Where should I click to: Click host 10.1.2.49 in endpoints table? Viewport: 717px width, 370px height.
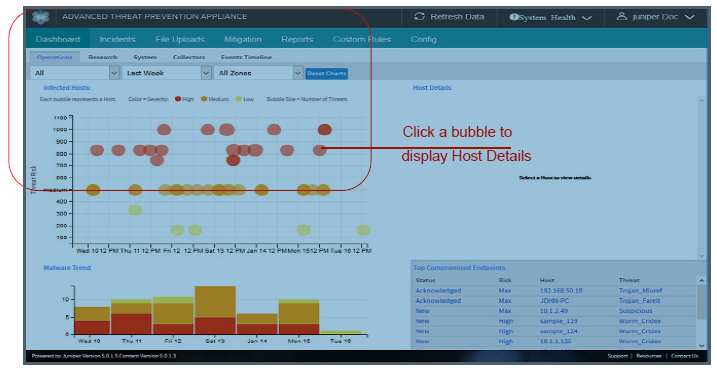point(554,311)
